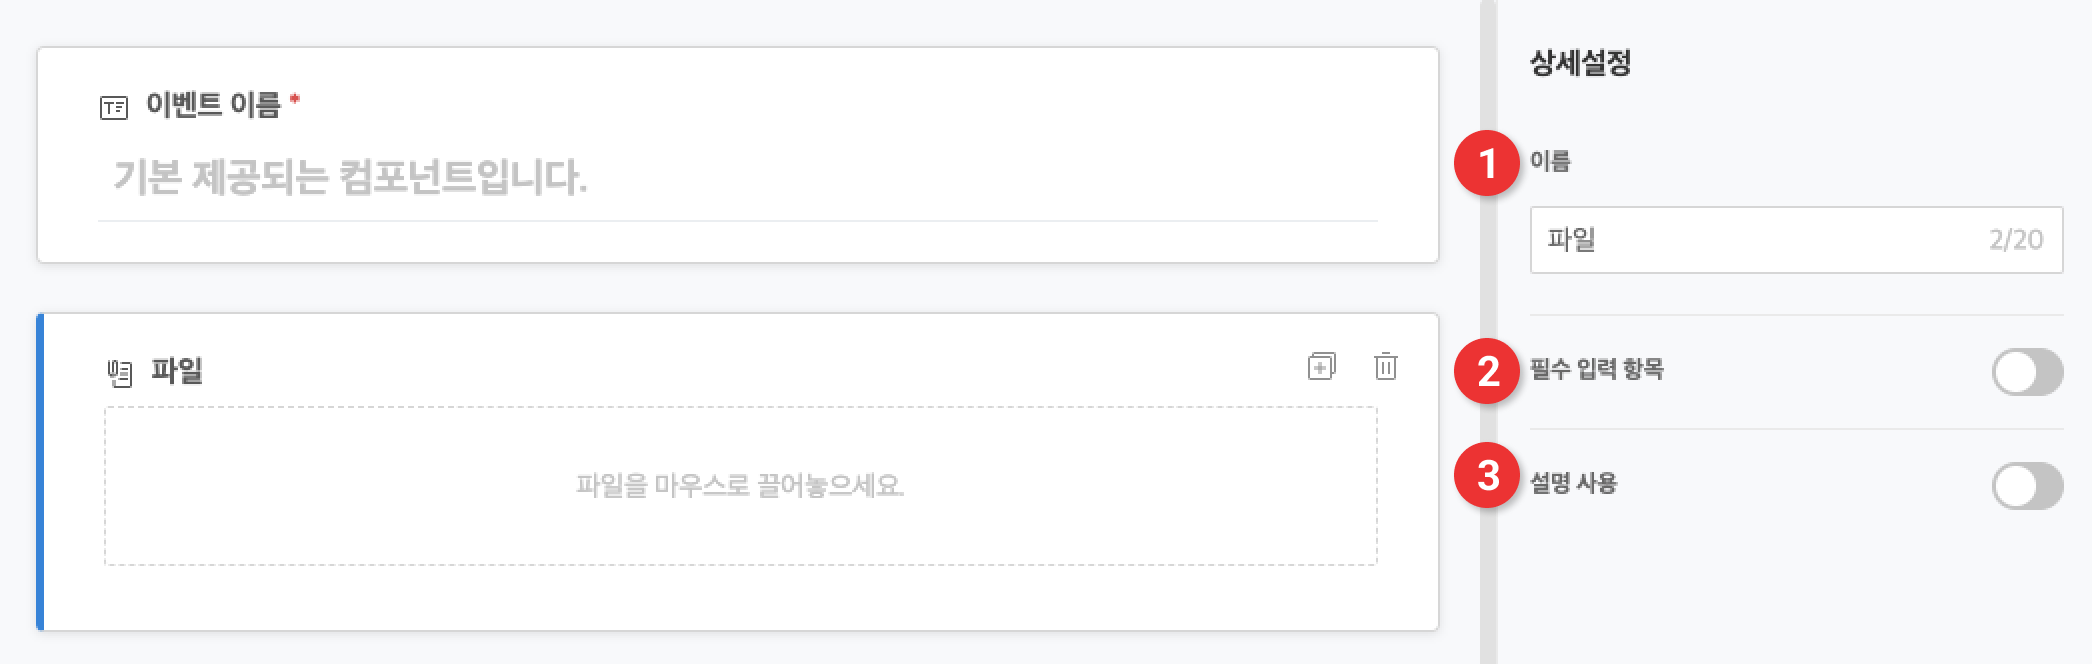Select the 파일 component title text
Image resolution: width=2092 pixels, height=664 pixels.
[x=177, y=371]
